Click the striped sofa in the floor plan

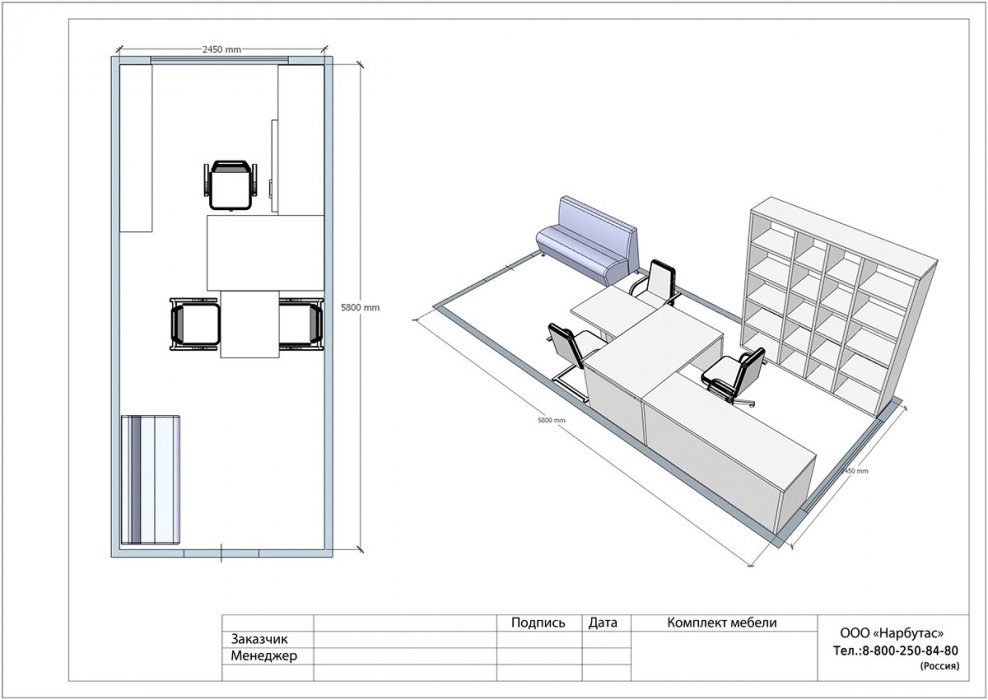pyautogui.click(x=153, y=480)
